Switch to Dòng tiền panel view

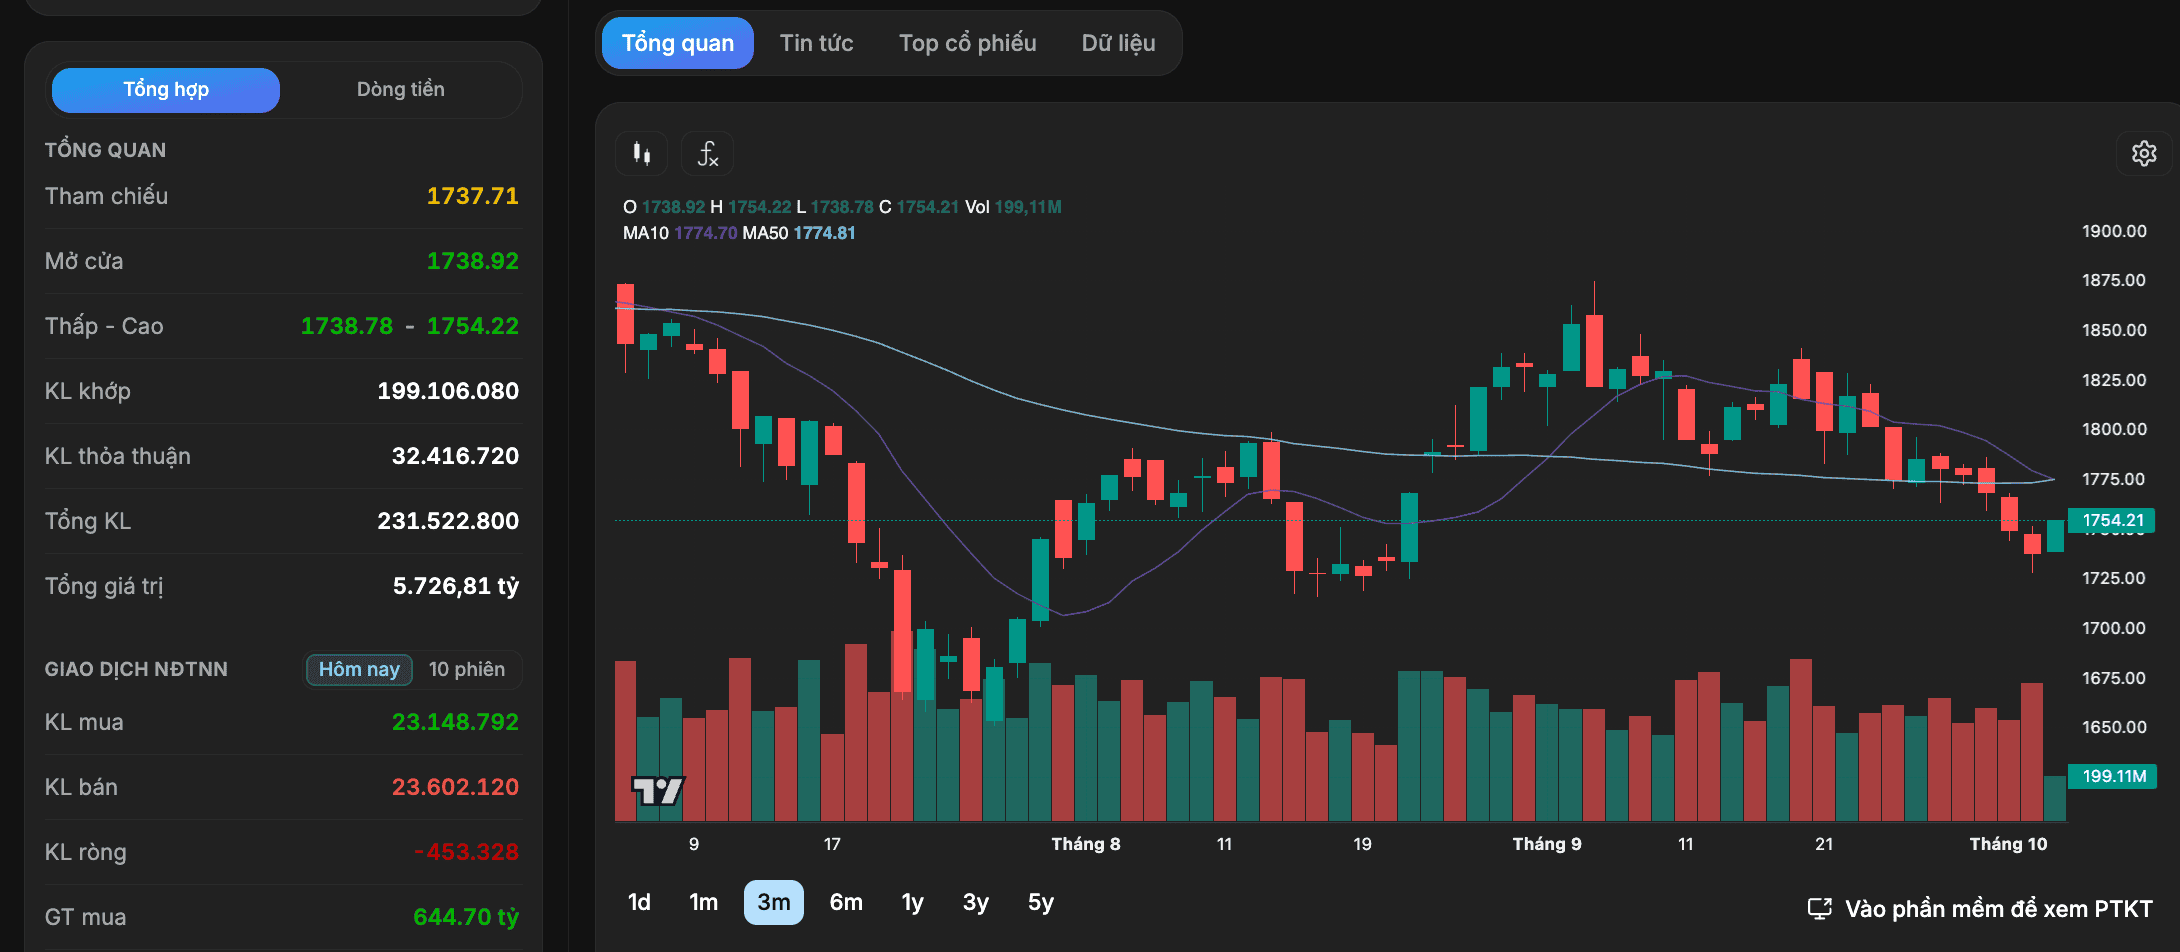point(400,90)
